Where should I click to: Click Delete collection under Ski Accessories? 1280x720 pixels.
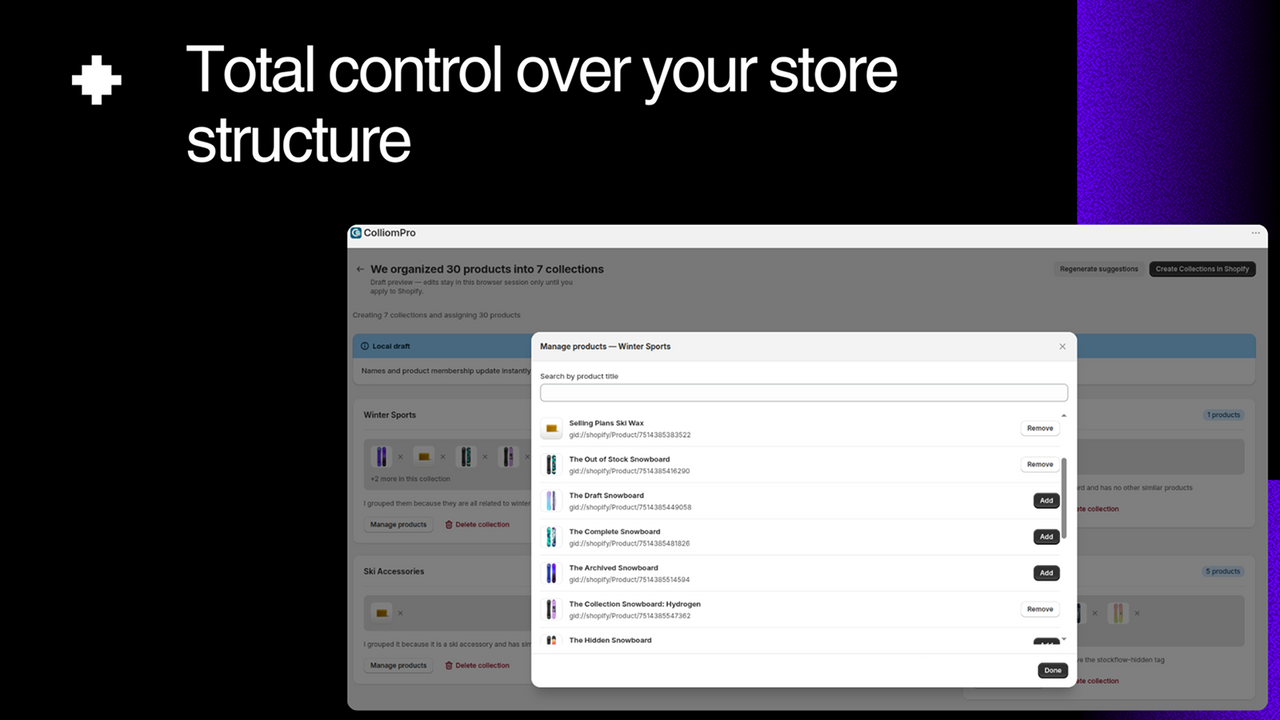[x=477, y=665]
